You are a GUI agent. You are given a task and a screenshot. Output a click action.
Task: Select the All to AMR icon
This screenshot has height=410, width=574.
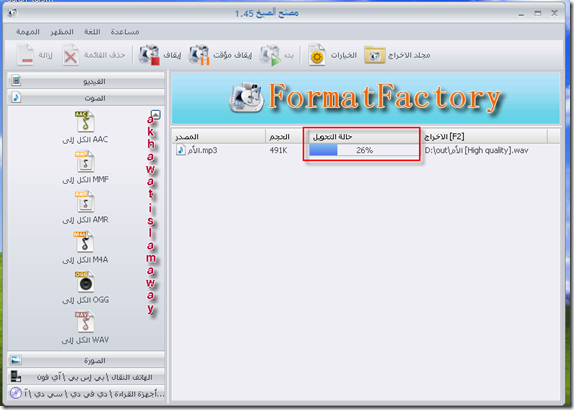tap(85, 202)
